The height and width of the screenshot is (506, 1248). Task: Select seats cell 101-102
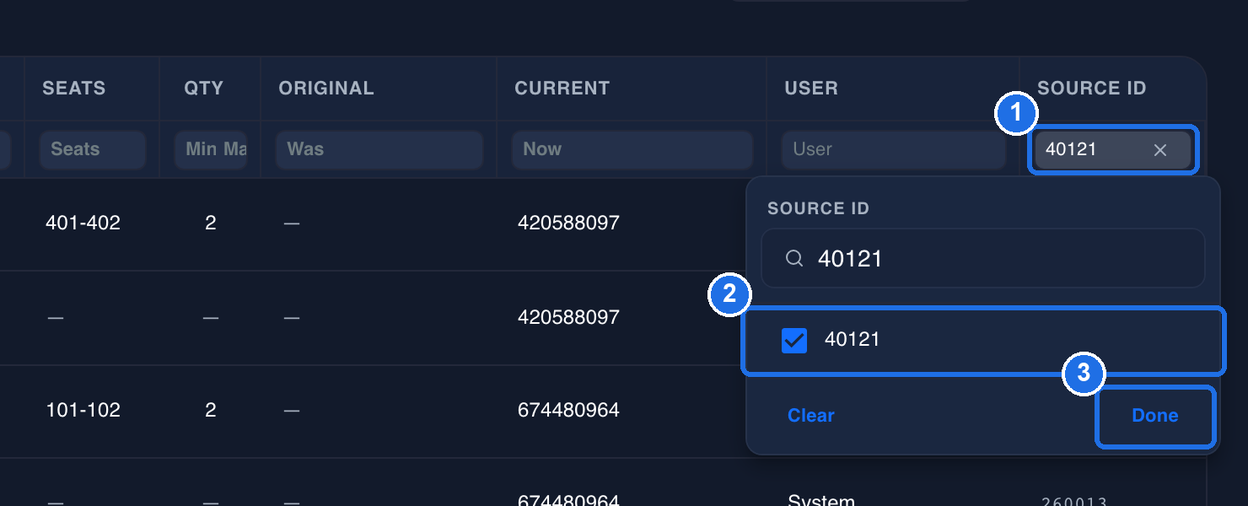click(x=83, y=410)
